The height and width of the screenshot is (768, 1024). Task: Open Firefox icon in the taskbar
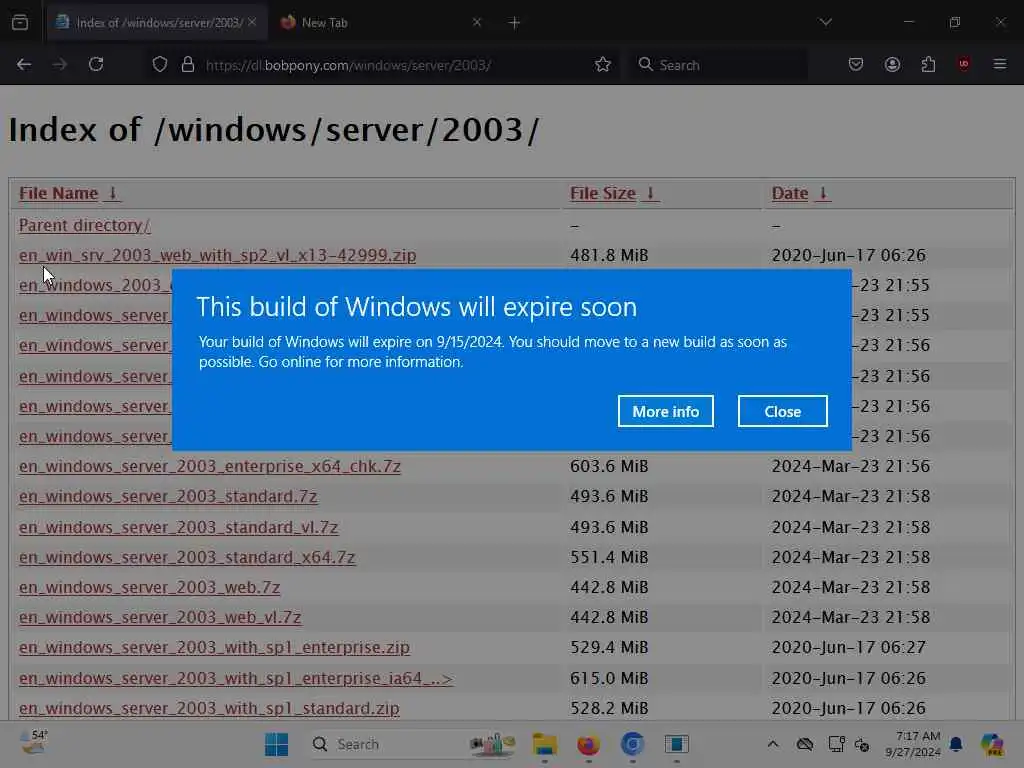pyautogui.click(x=588, y=744)
